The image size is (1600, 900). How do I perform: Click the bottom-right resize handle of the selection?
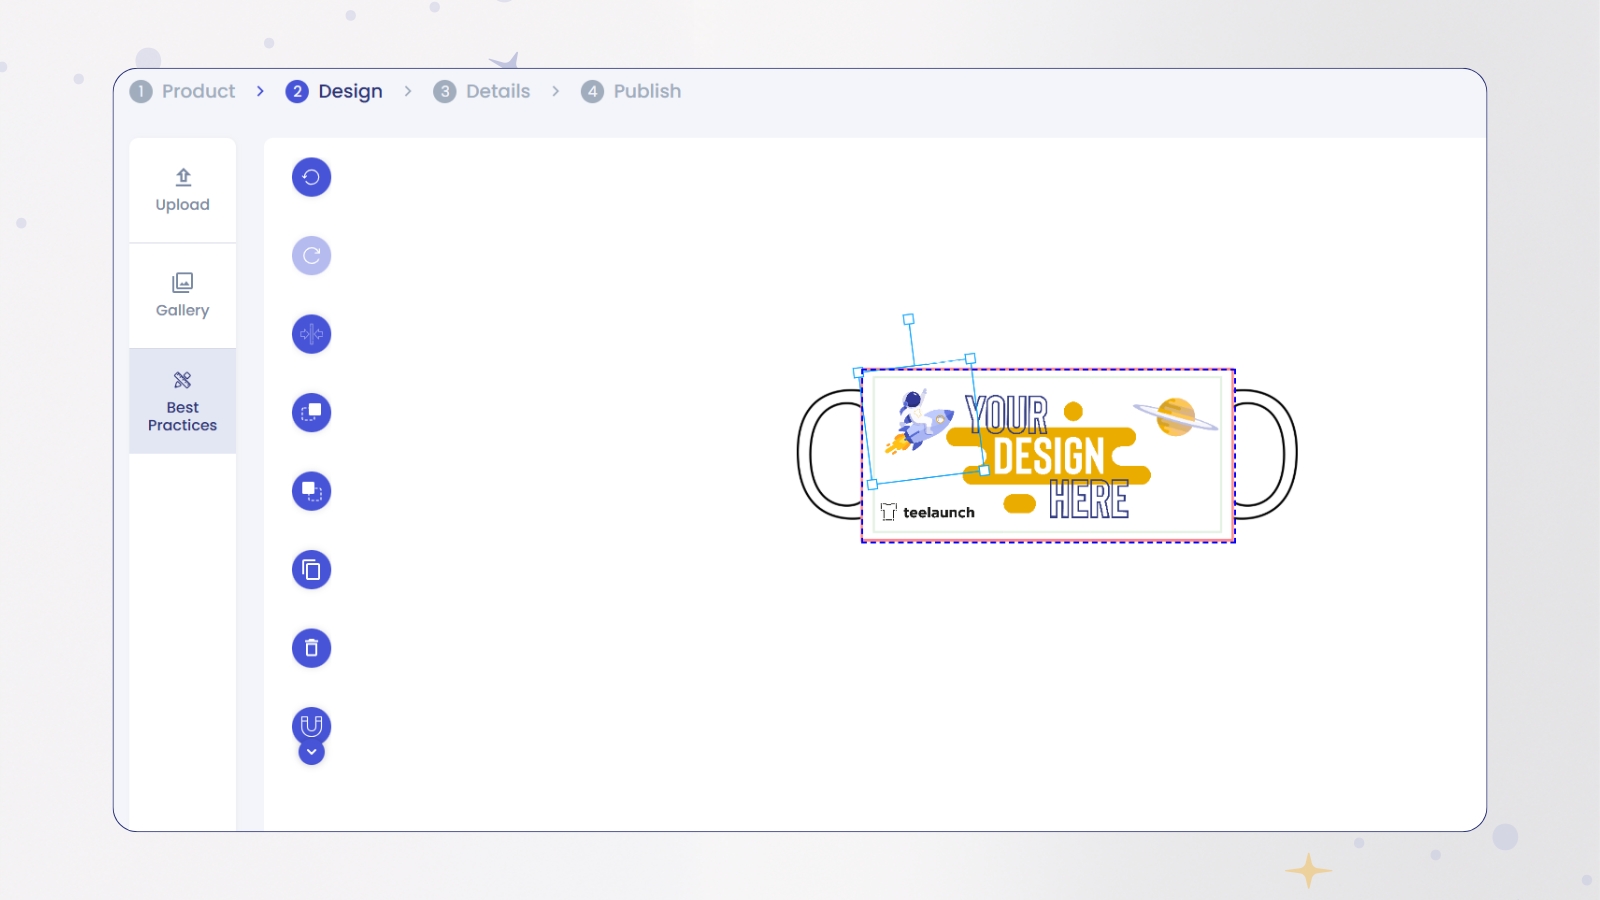[984, 470]
